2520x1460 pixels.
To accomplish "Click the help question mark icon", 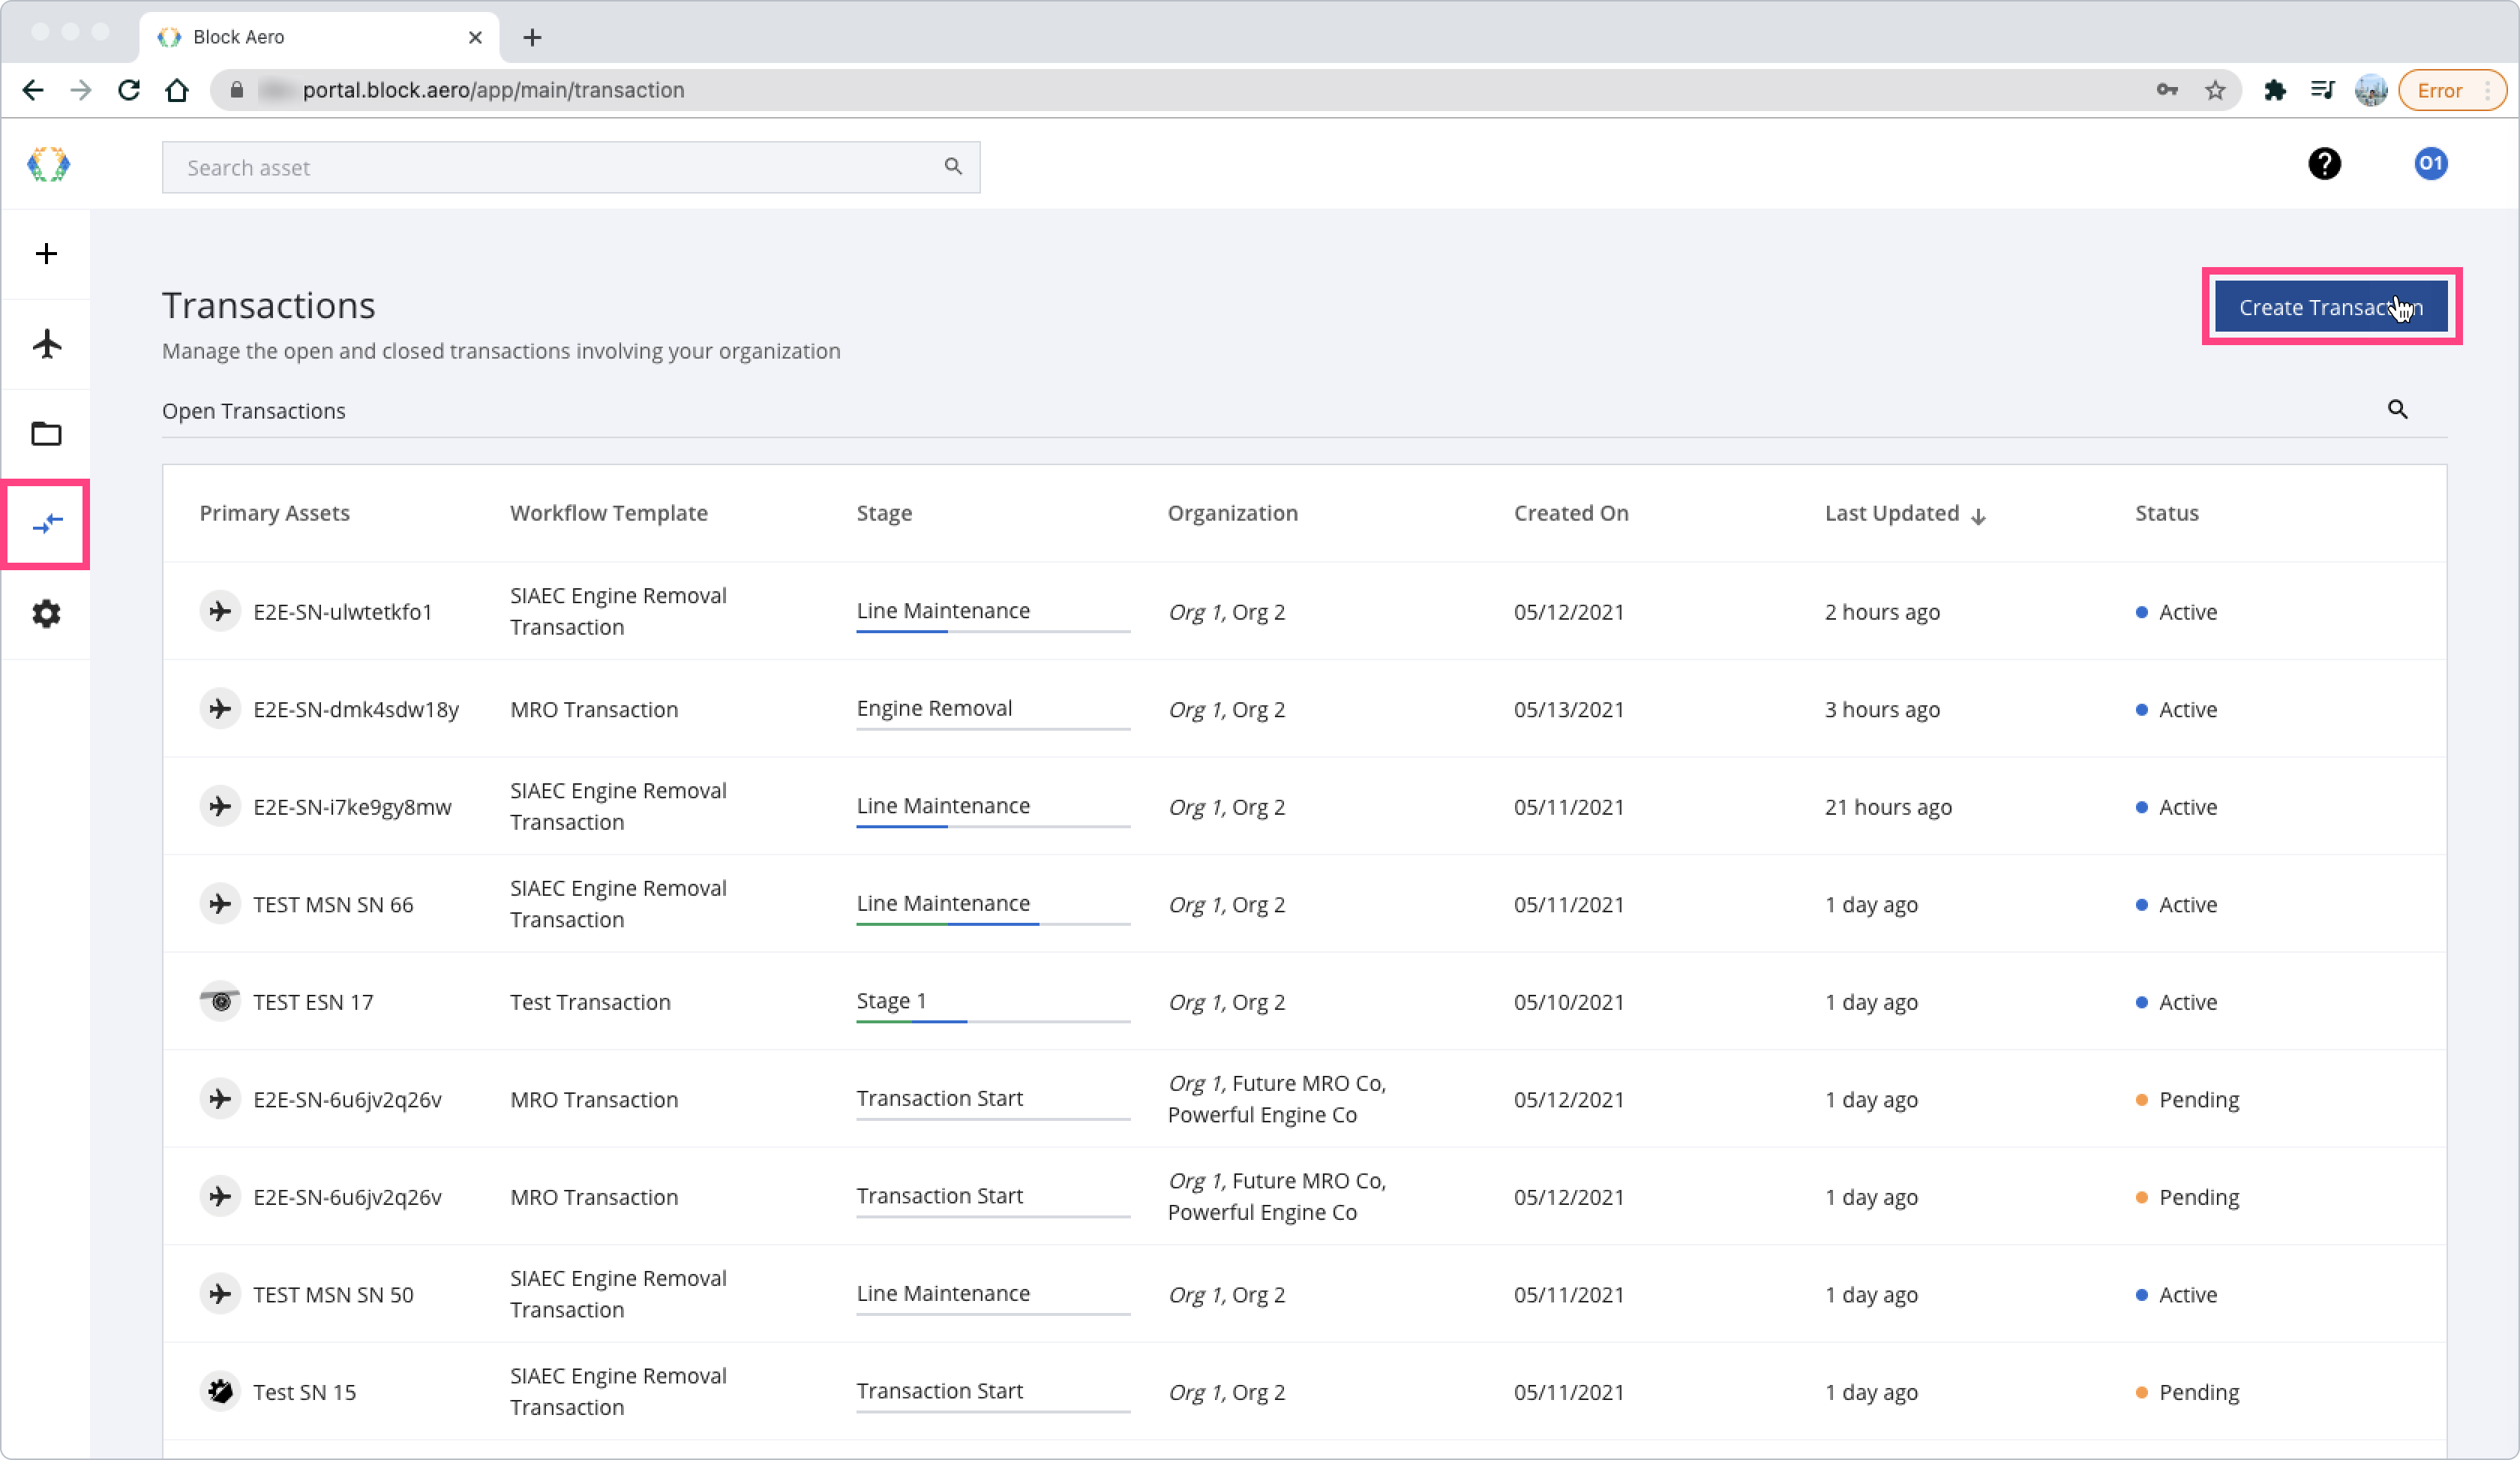I will click(x=2324, y=163).
